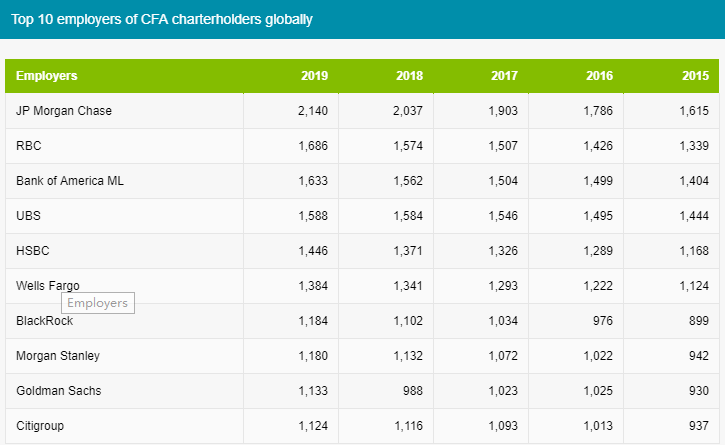Click JP Morgan Chase 2016 value 1,786
The width and height of the screenshot is (725, 445).
point(598,111)
